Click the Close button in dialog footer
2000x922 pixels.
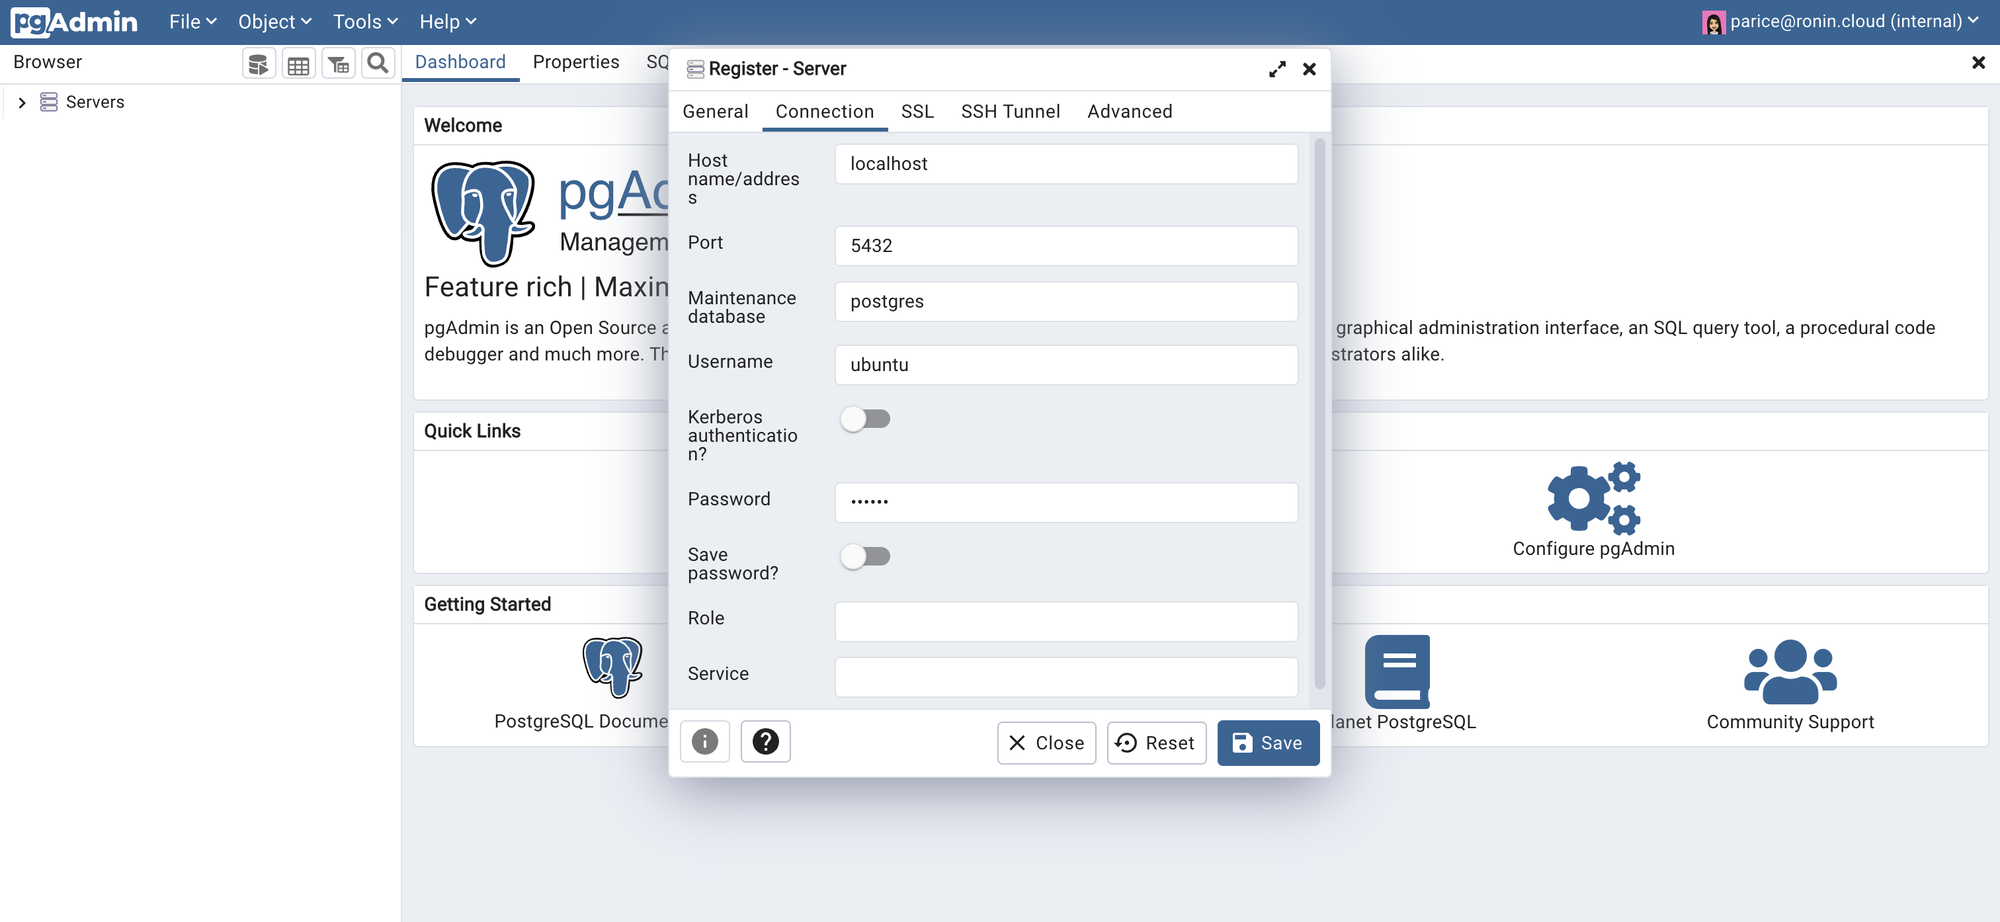(x=1047, y=743)
